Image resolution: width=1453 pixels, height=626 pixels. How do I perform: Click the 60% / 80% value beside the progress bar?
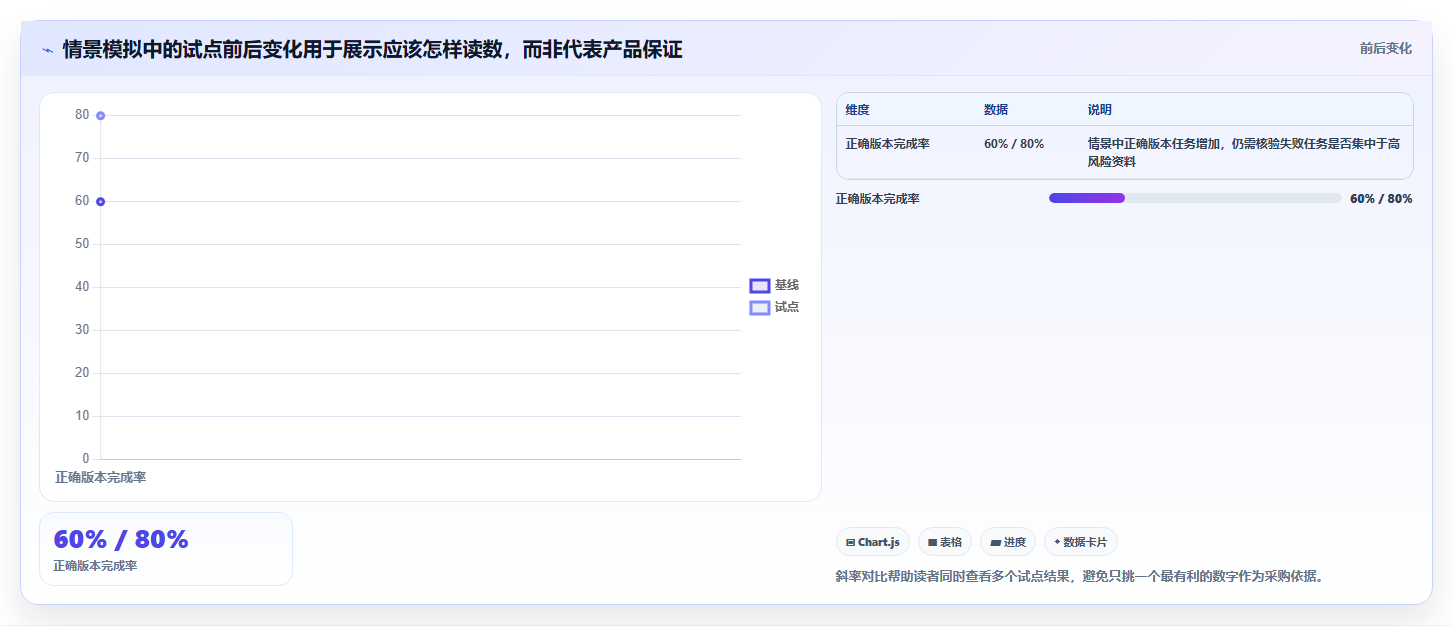pyautogui.click(x=1381, y=199)
